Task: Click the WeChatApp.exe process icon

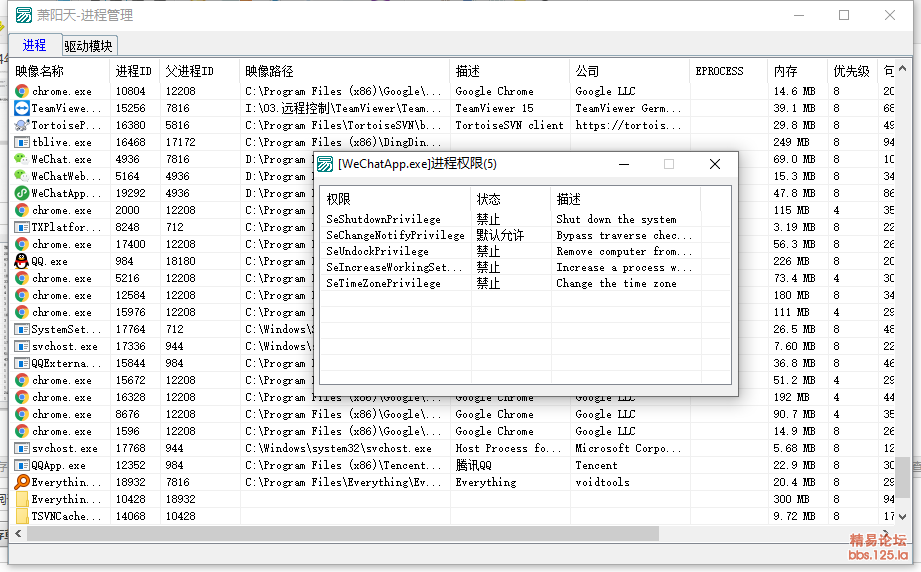Action: click(x=22, y=193)
